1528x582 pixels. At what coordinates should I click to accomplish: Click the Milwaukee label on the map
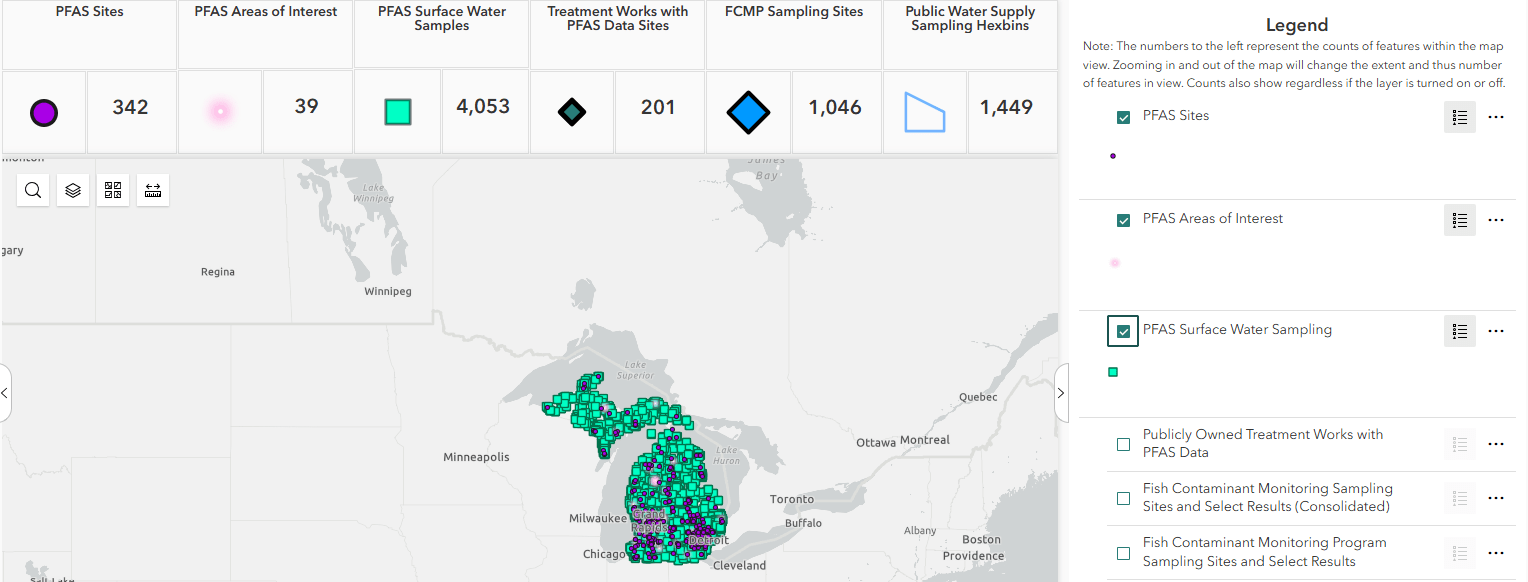click(x=598, y=519)
